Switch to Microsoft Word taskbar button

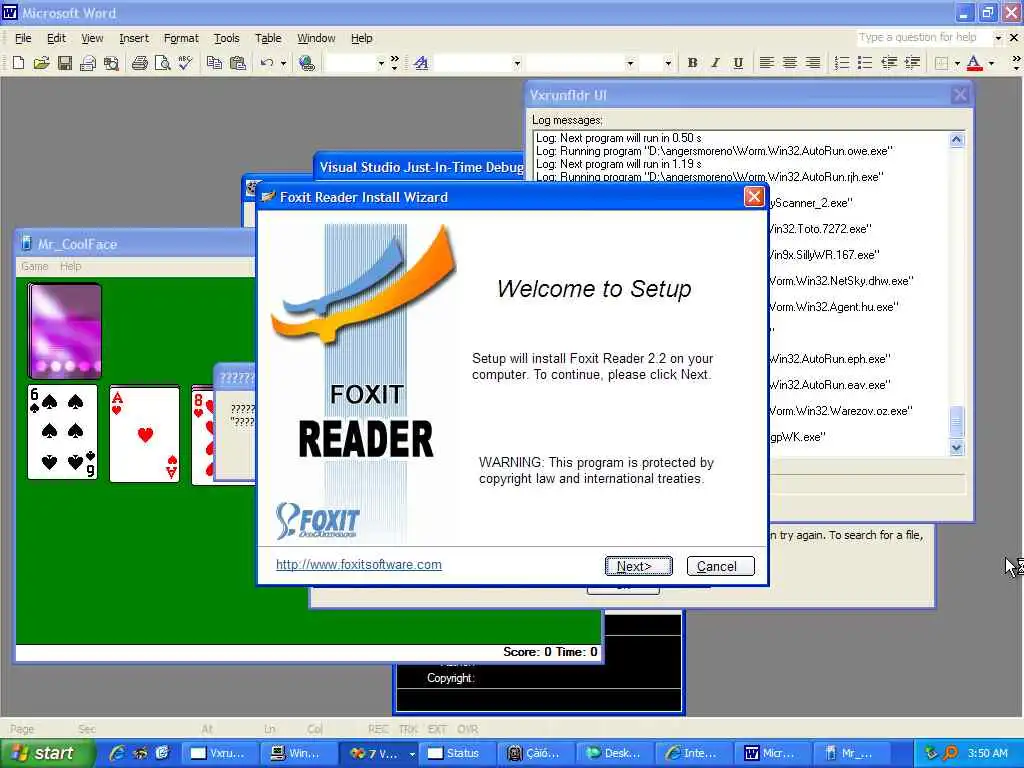pos(771,753)
